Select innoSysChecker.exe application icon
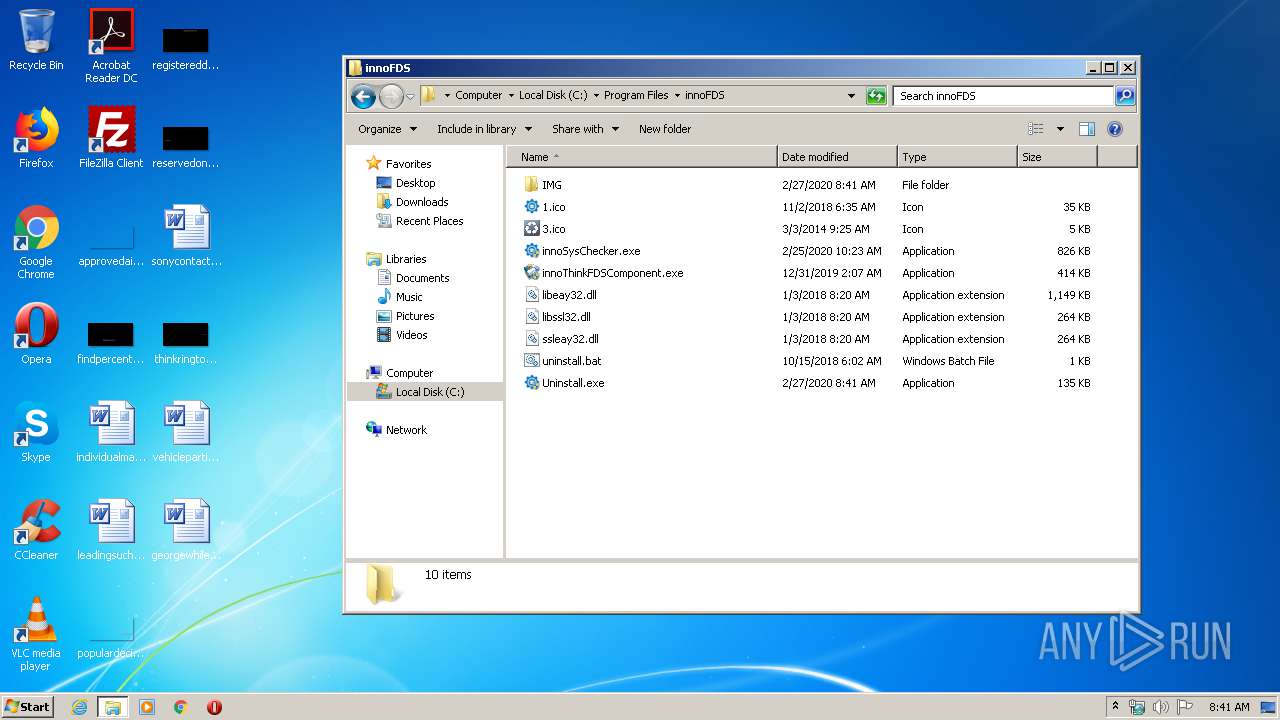This screenshot has width=1280, height=720. [531, 251]
